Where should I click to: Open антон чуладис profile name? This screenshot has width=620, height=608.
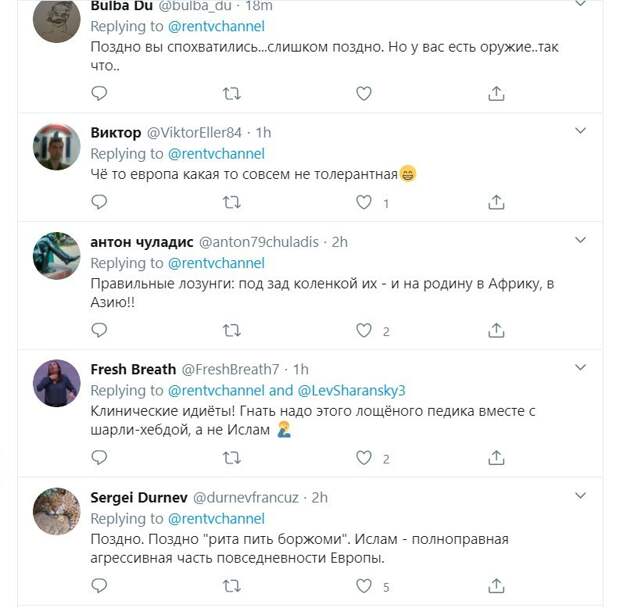pyautogui.click(x=141, y=242)
